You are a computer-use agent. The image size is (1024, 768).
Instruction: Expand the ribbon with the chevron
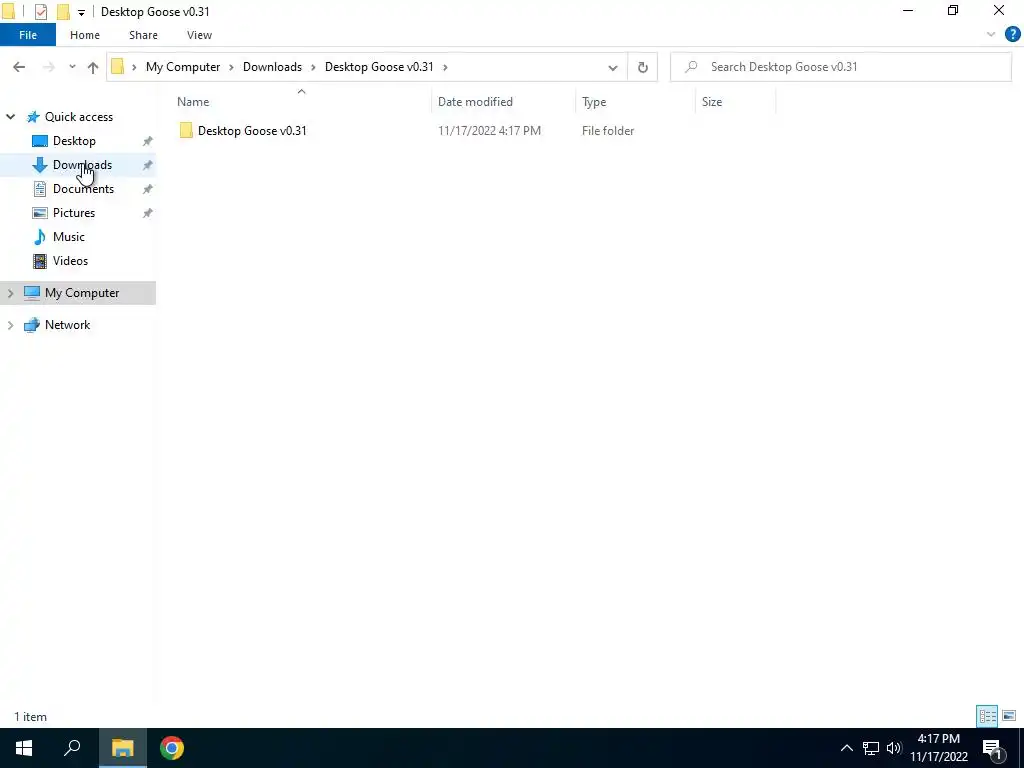pos(991,35)
